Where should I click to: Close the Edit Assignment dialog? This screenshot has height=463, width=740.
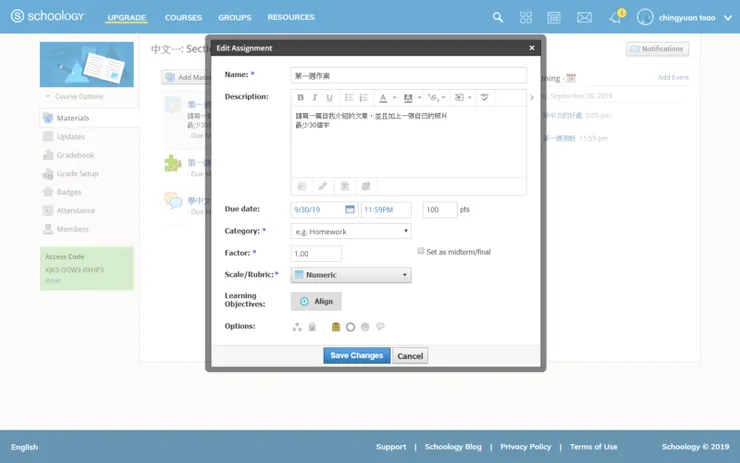coord(532,48)
